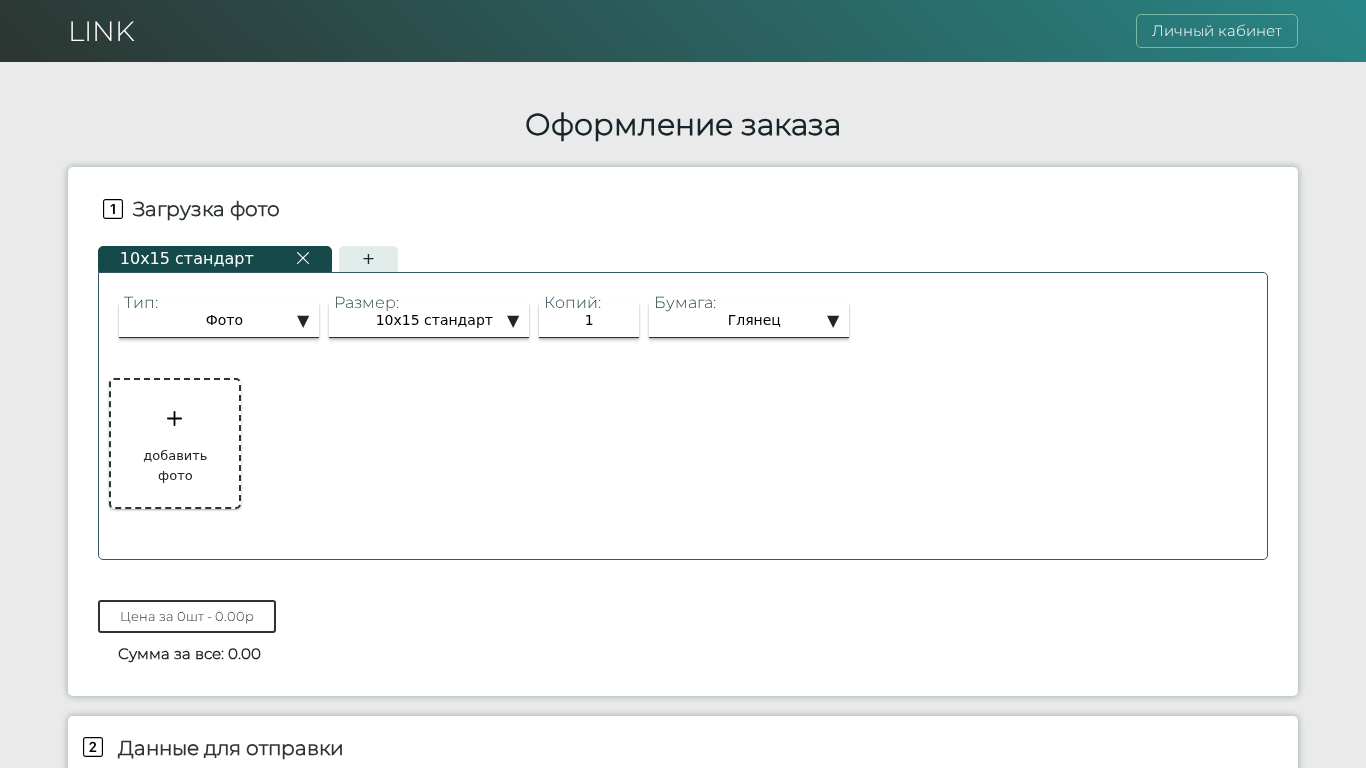Click the добавить фото caption text
The width and height of the screenshot is (1366, 768).
point(175,466)
